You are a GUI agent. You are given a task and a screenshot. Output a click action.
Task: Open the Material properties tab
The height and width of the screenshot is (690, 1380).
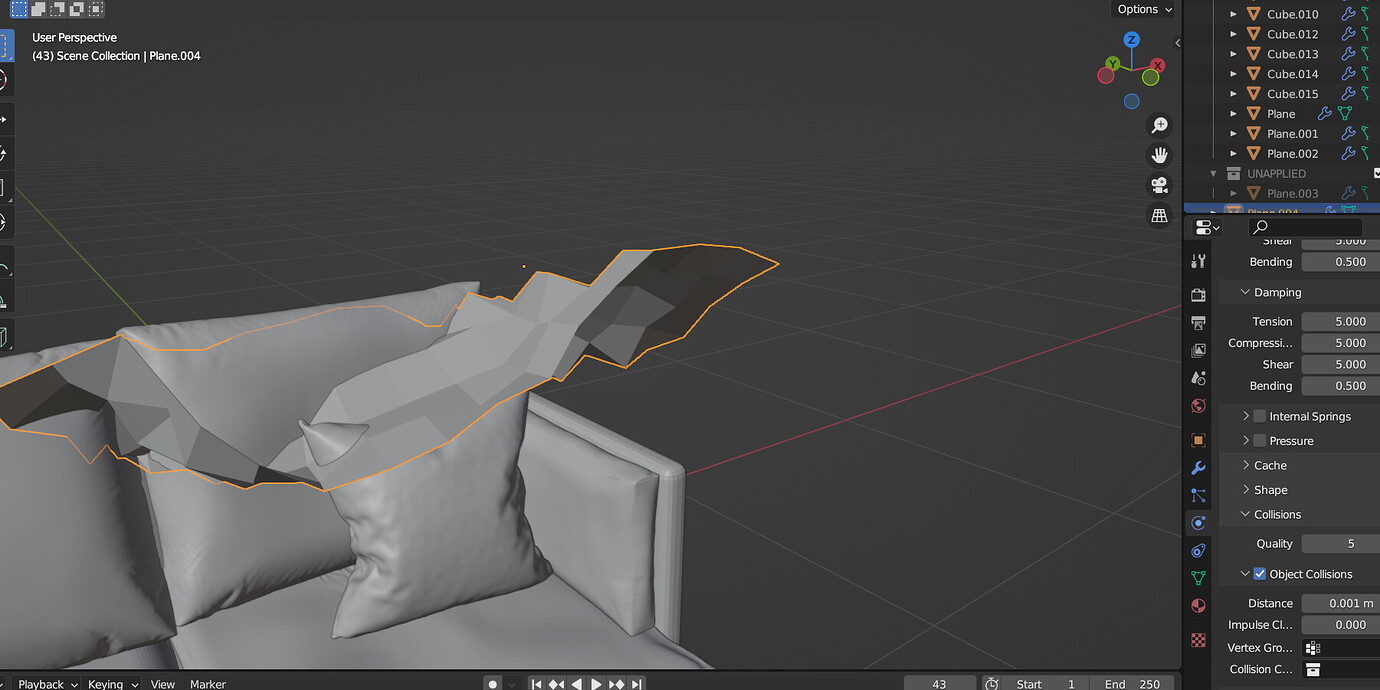pos(1198,606)
